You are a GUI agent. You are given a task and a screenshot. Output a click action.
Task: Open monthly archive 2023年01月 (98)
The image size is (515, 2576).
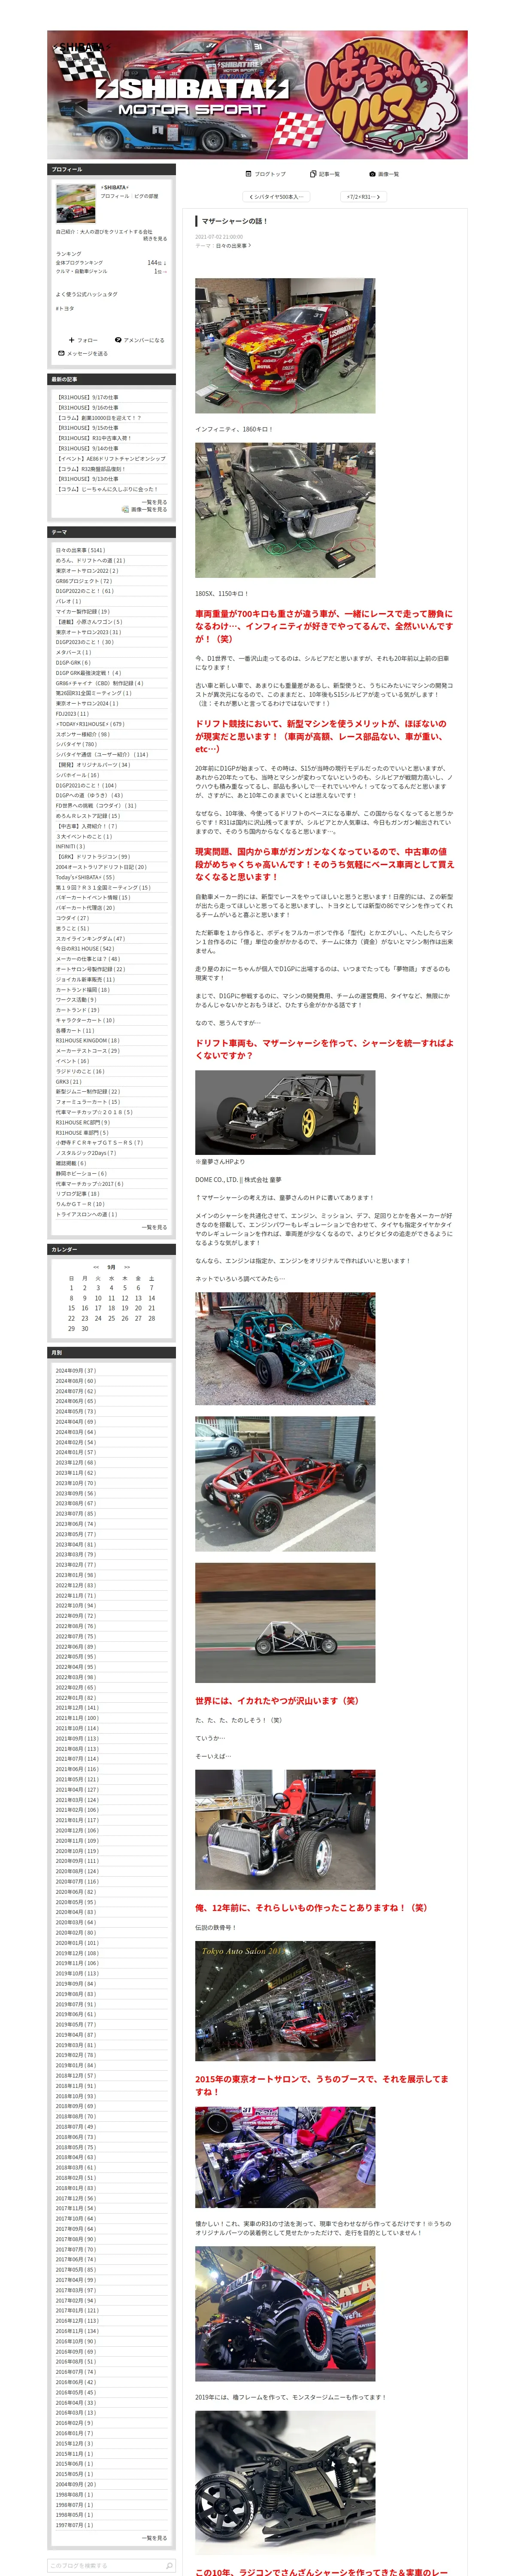coord(76,1575)
